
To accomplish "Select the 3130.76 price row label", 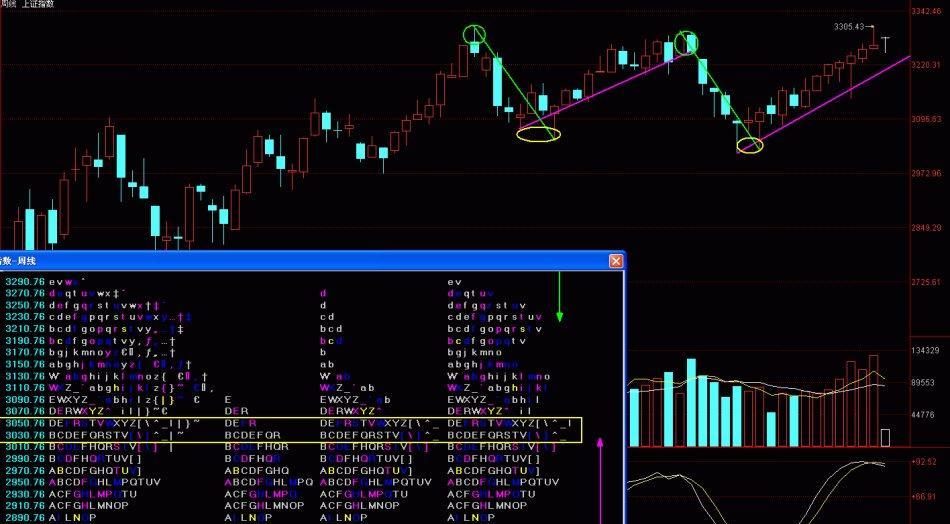I will coord(25,376).
